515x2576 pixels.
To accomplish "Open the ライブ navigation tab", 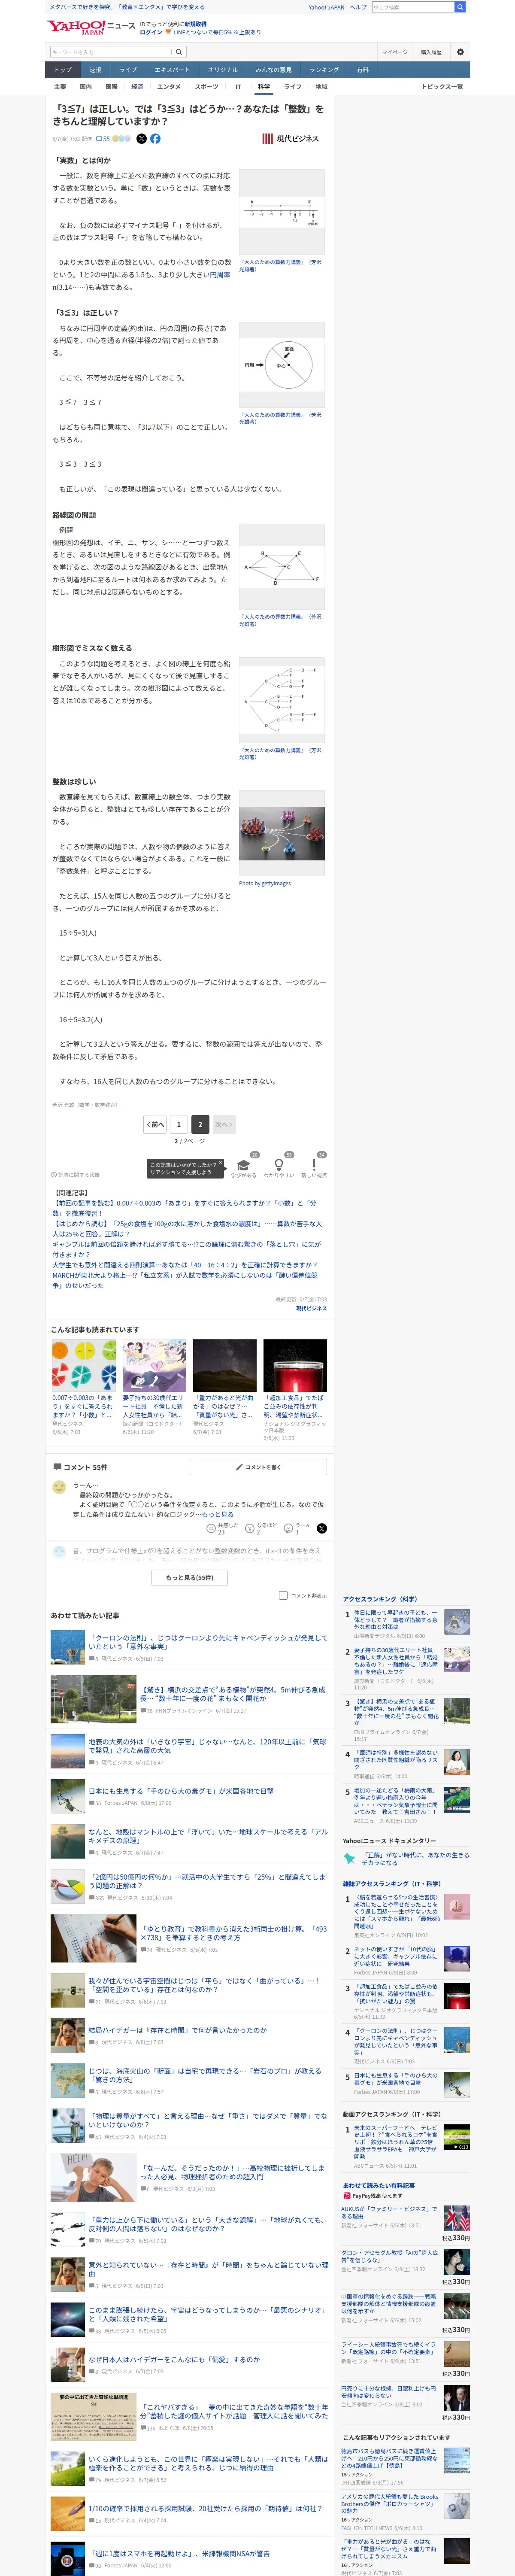I will coord(128,70).
